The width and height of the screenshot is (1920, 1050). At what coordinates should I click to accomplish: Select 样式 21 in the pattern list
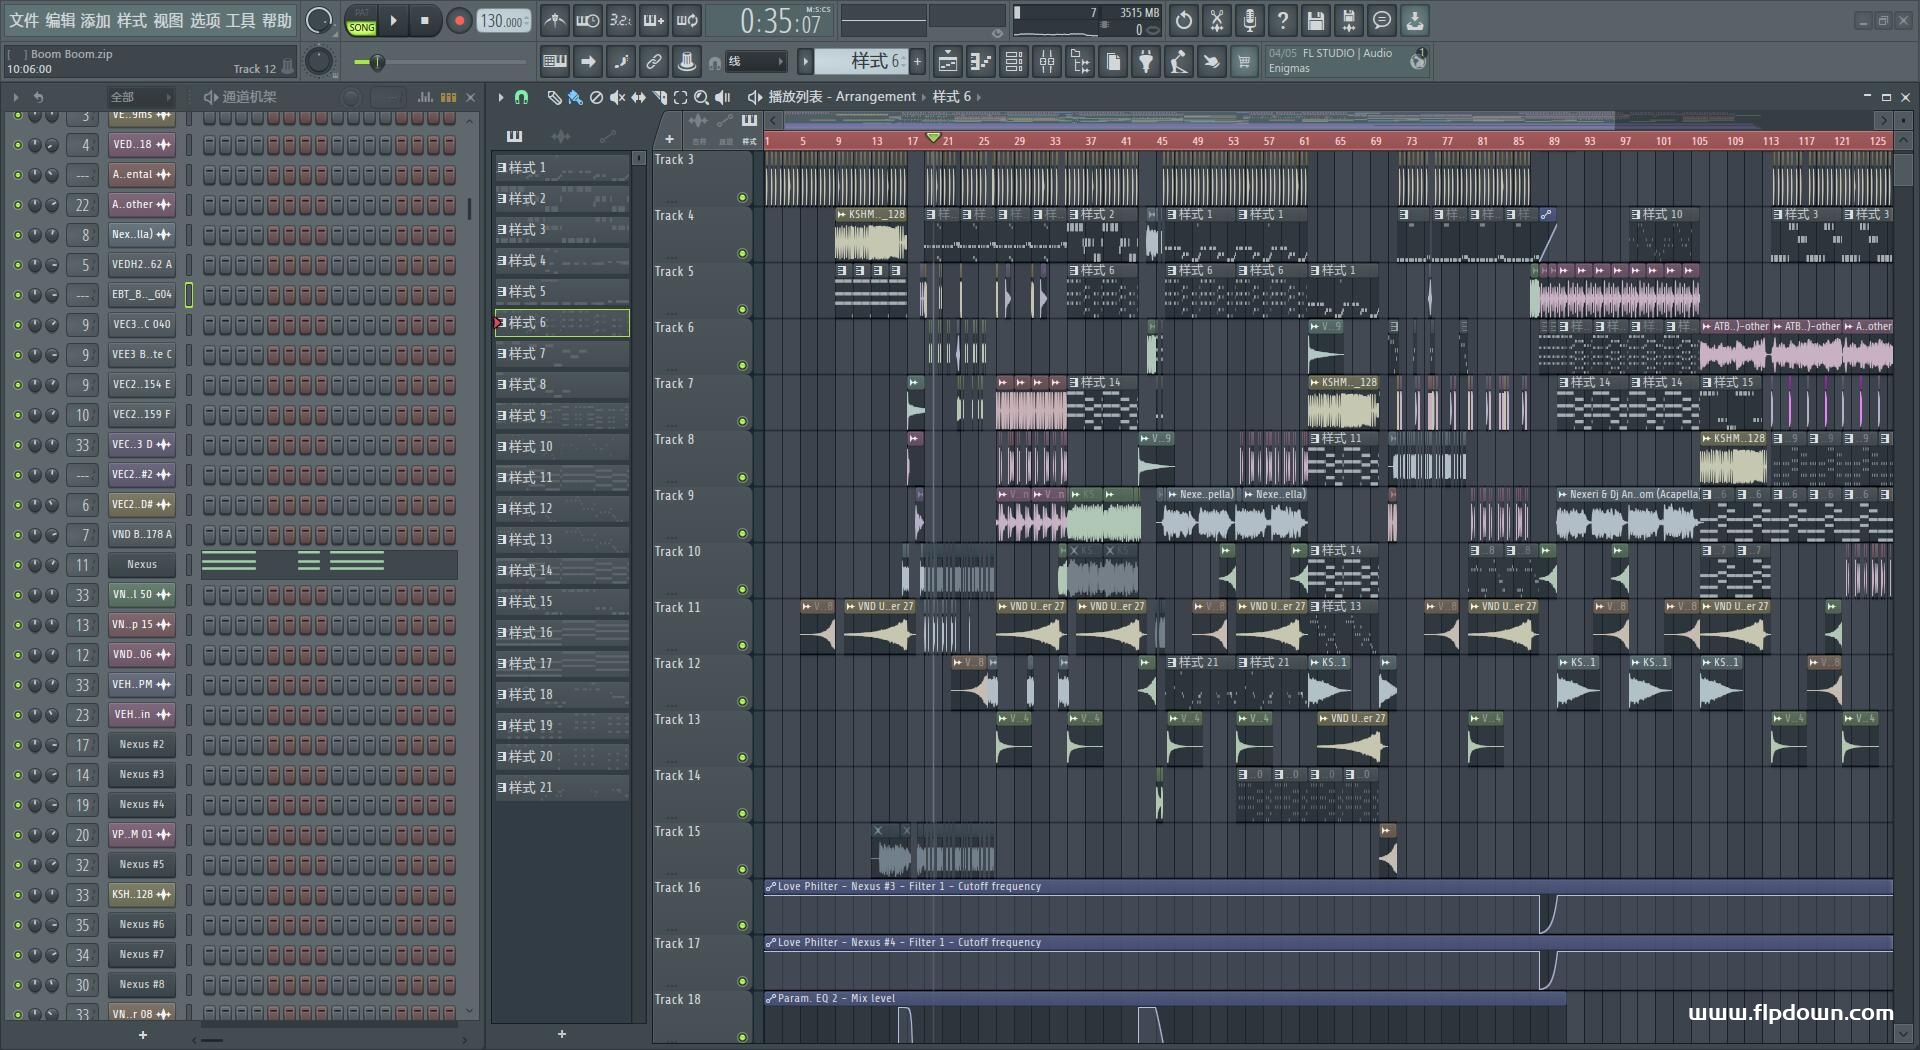(x=562, y=787)
